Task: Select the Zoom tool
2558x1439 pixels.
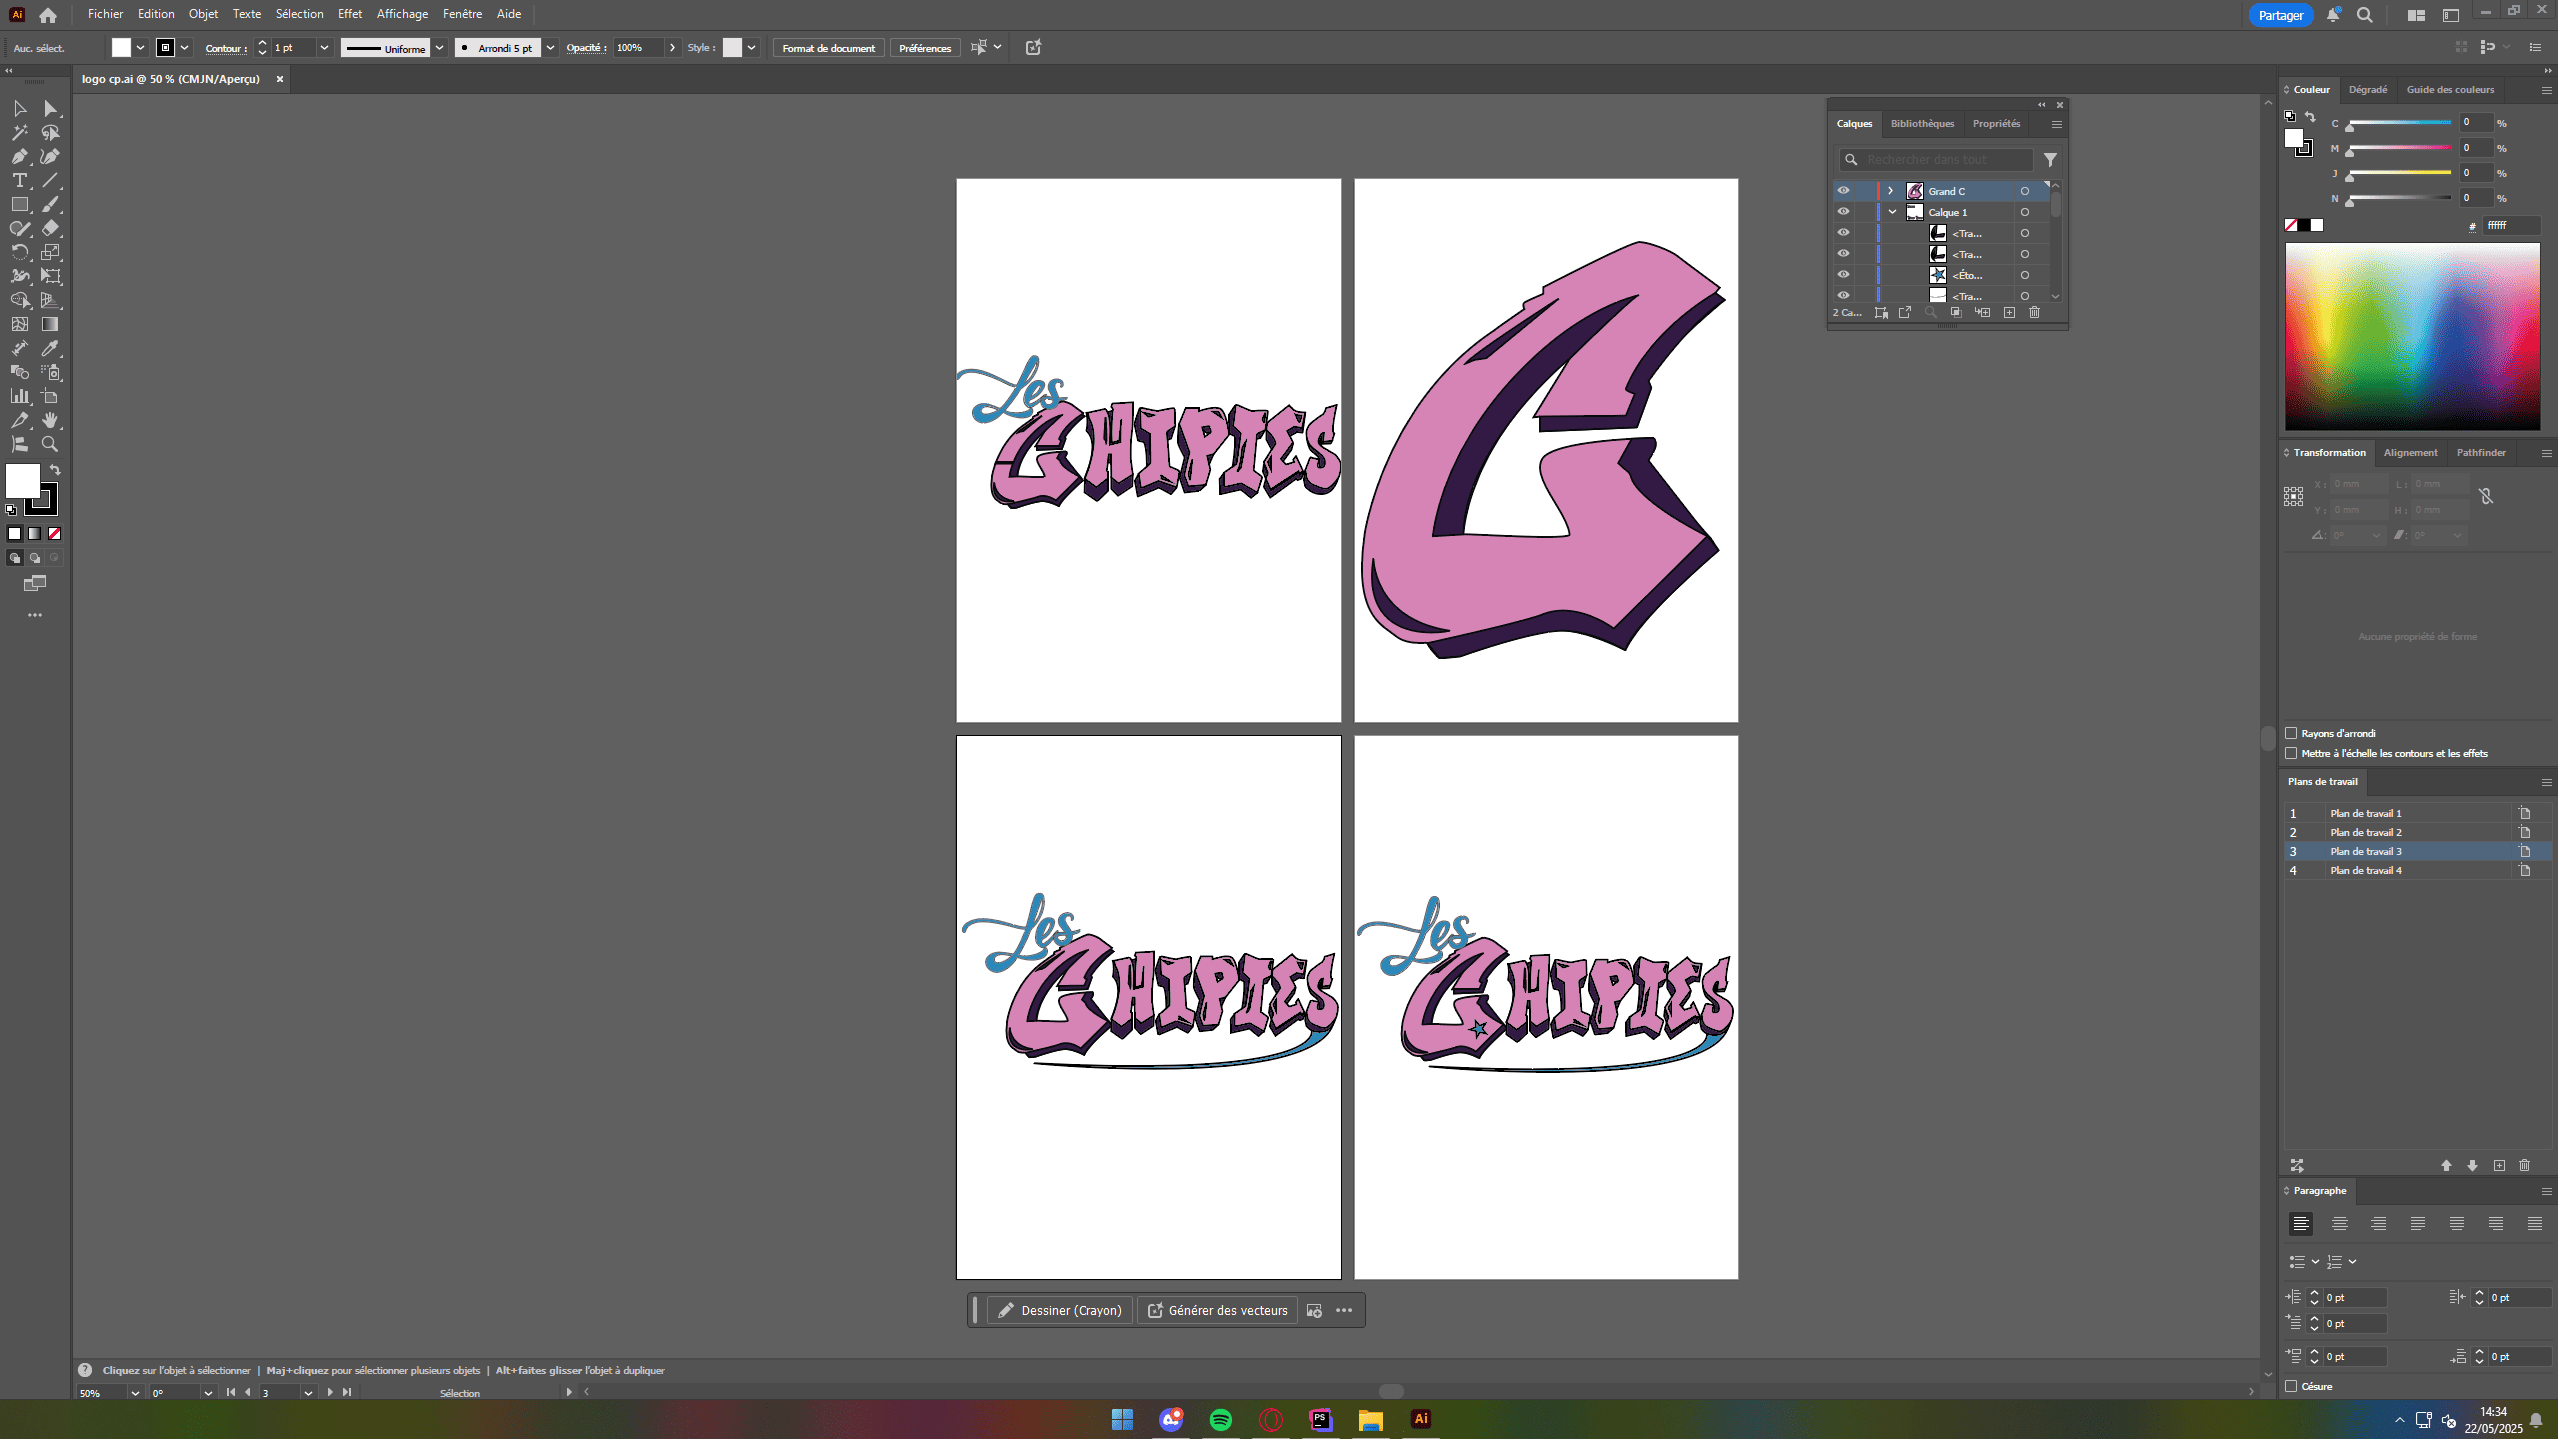Action: (50, 444)
